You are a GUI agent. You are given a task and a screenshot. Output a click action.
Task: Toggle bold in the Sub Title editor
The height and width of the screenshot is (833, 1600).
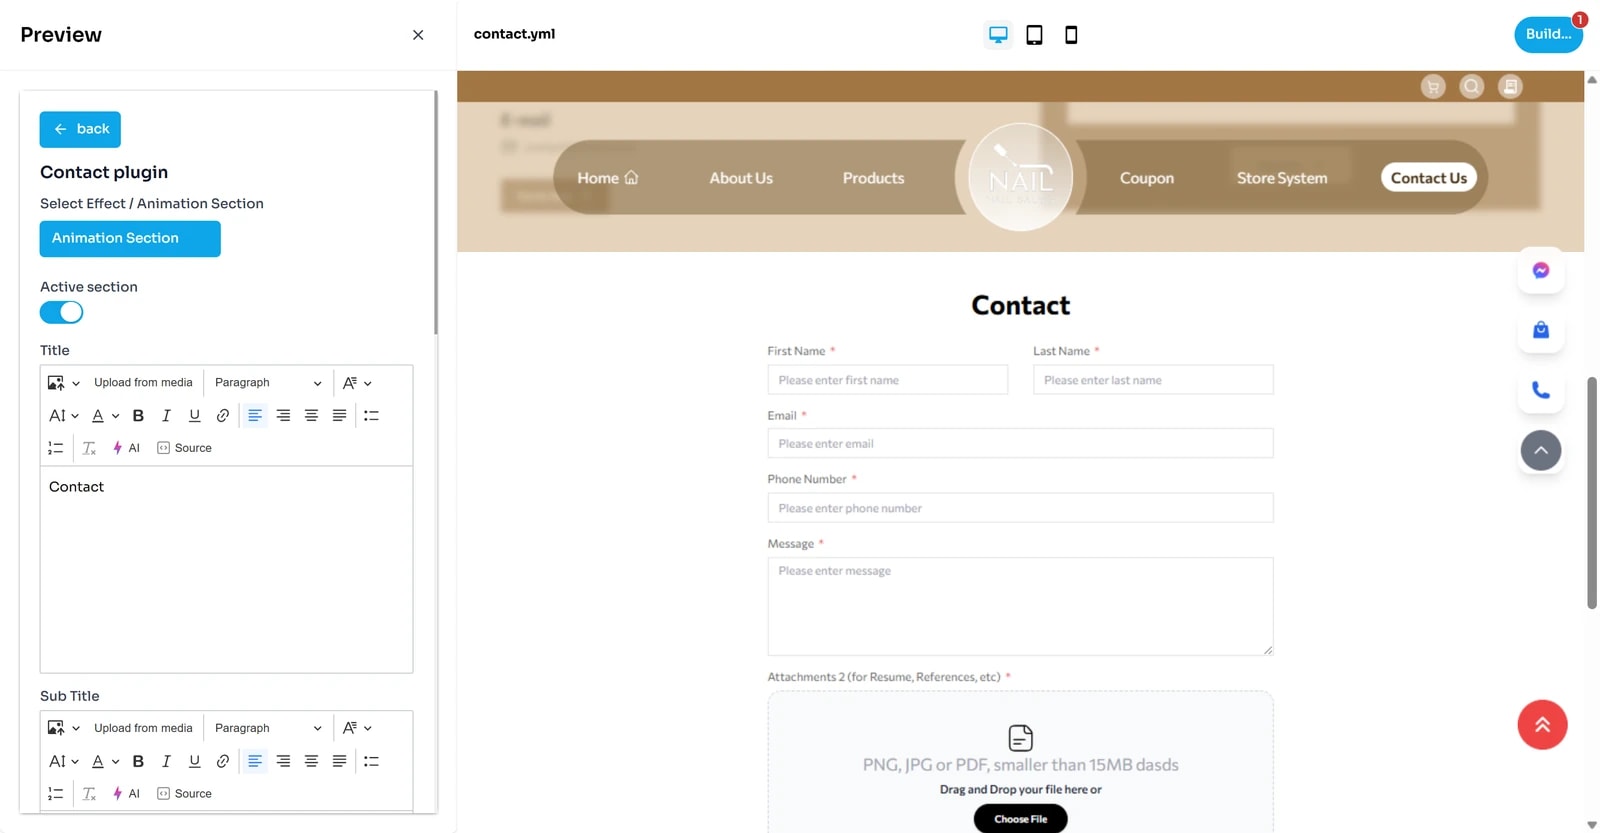click(x=138, y=761)
